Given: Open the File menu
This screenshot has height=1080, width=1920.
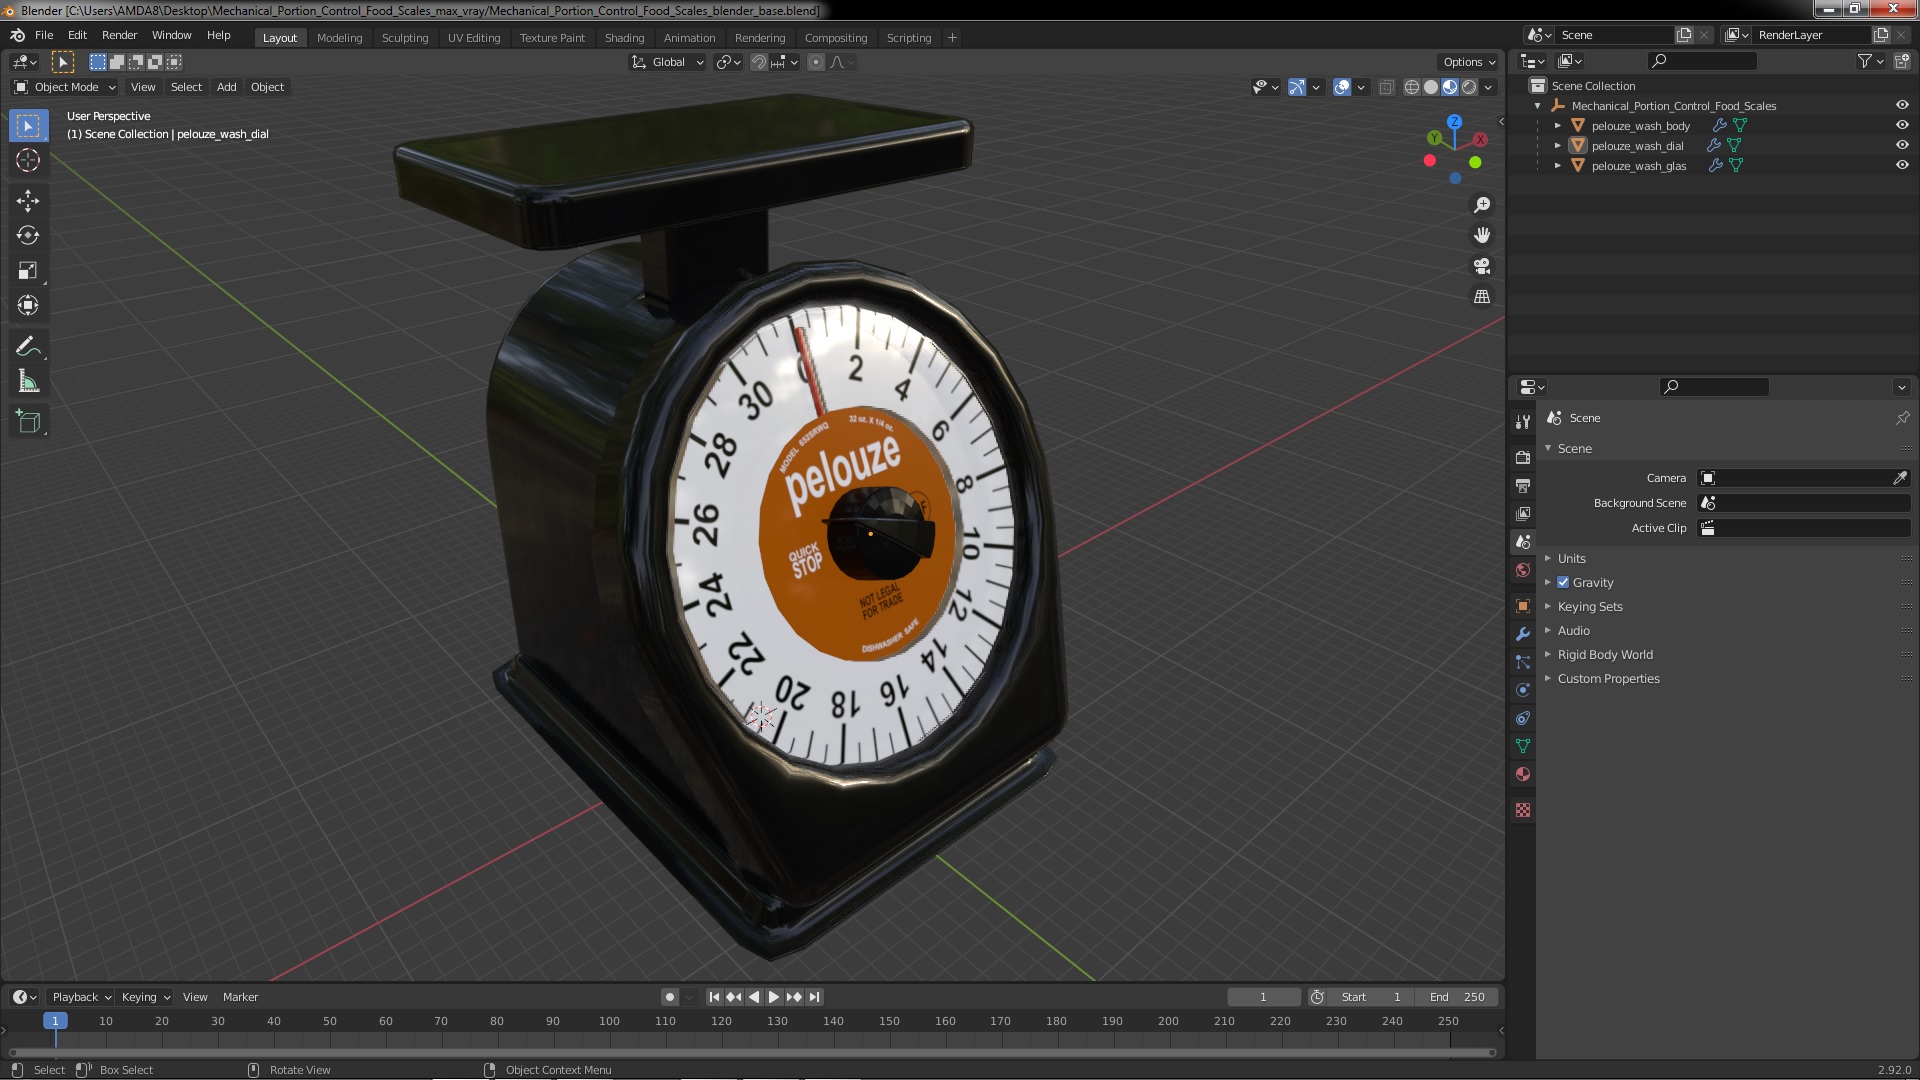Looking at the screenshot, I should (44, 35).
